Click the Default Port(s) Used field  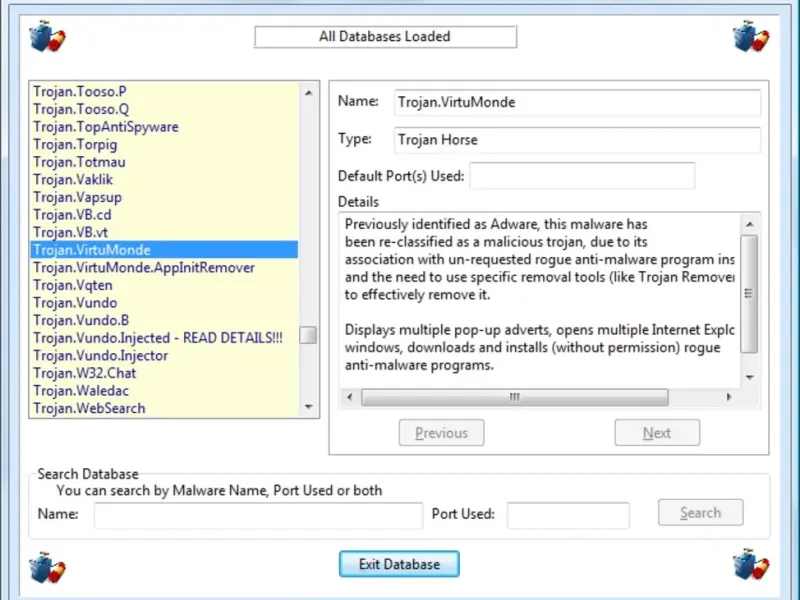click(582, 176)
